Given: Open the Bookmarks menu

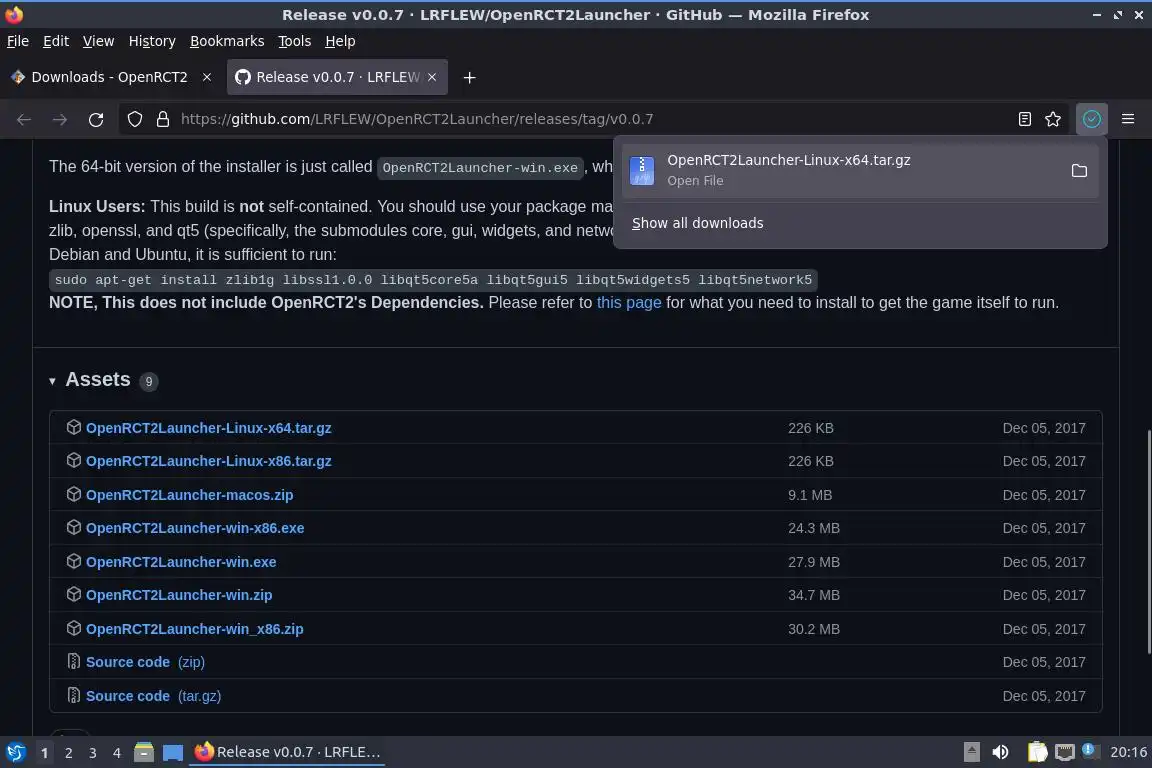Looking at the screenshot, I should click(227, 41).
